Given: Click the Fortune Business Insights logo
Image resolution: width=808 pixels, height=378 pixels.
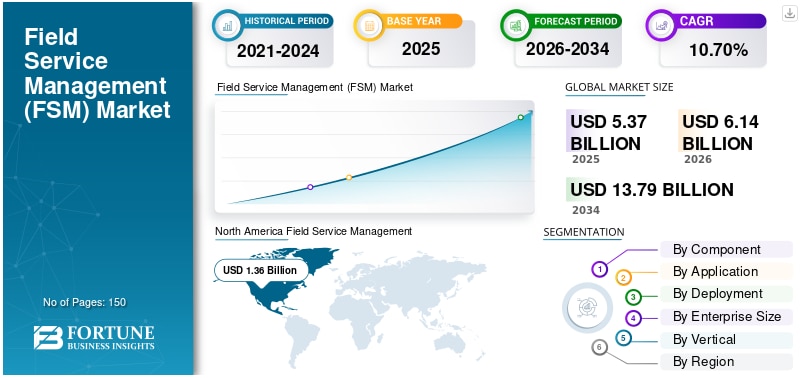Looking at the screenshot, I should tap(94, 338).
